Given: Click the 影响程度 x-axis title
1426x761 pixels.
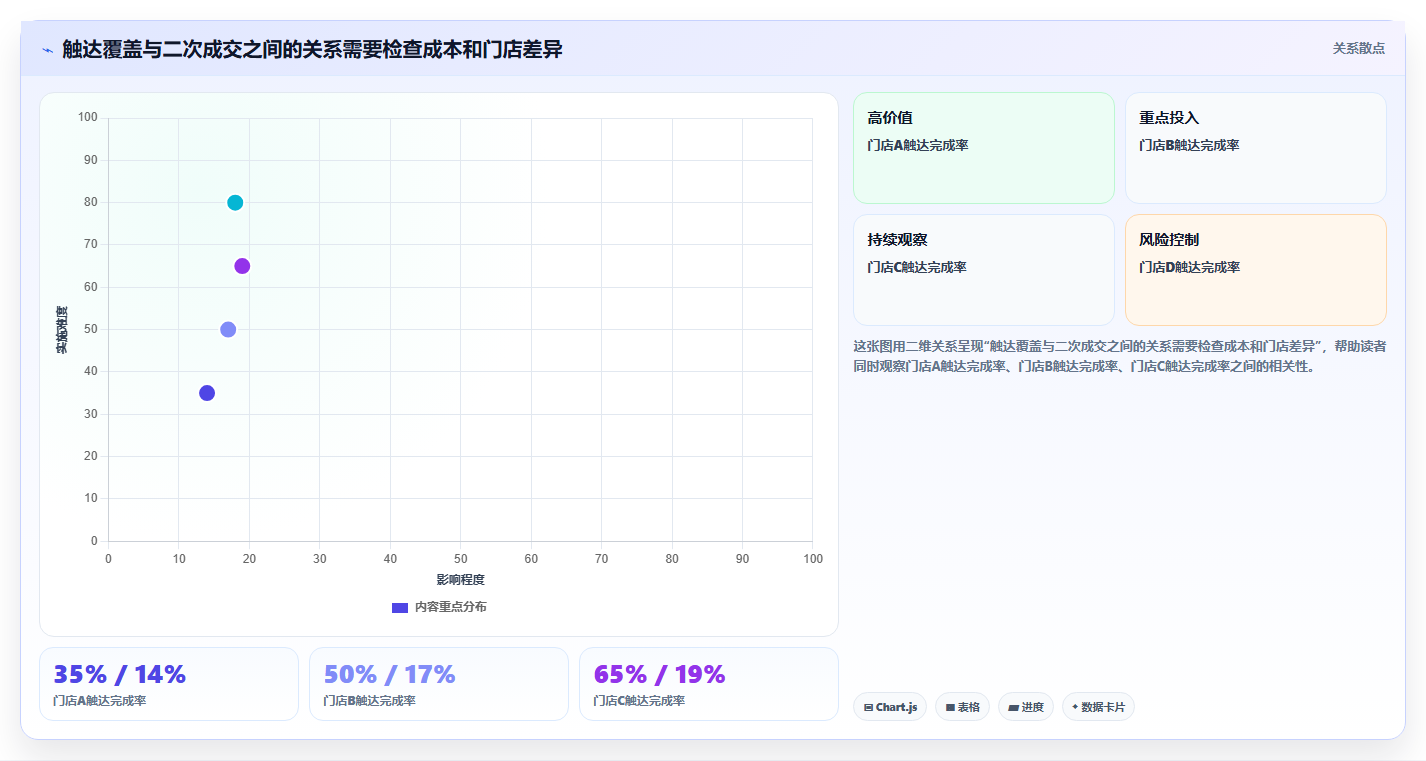Looking at the screenshot, I should (x=460, y=580).
